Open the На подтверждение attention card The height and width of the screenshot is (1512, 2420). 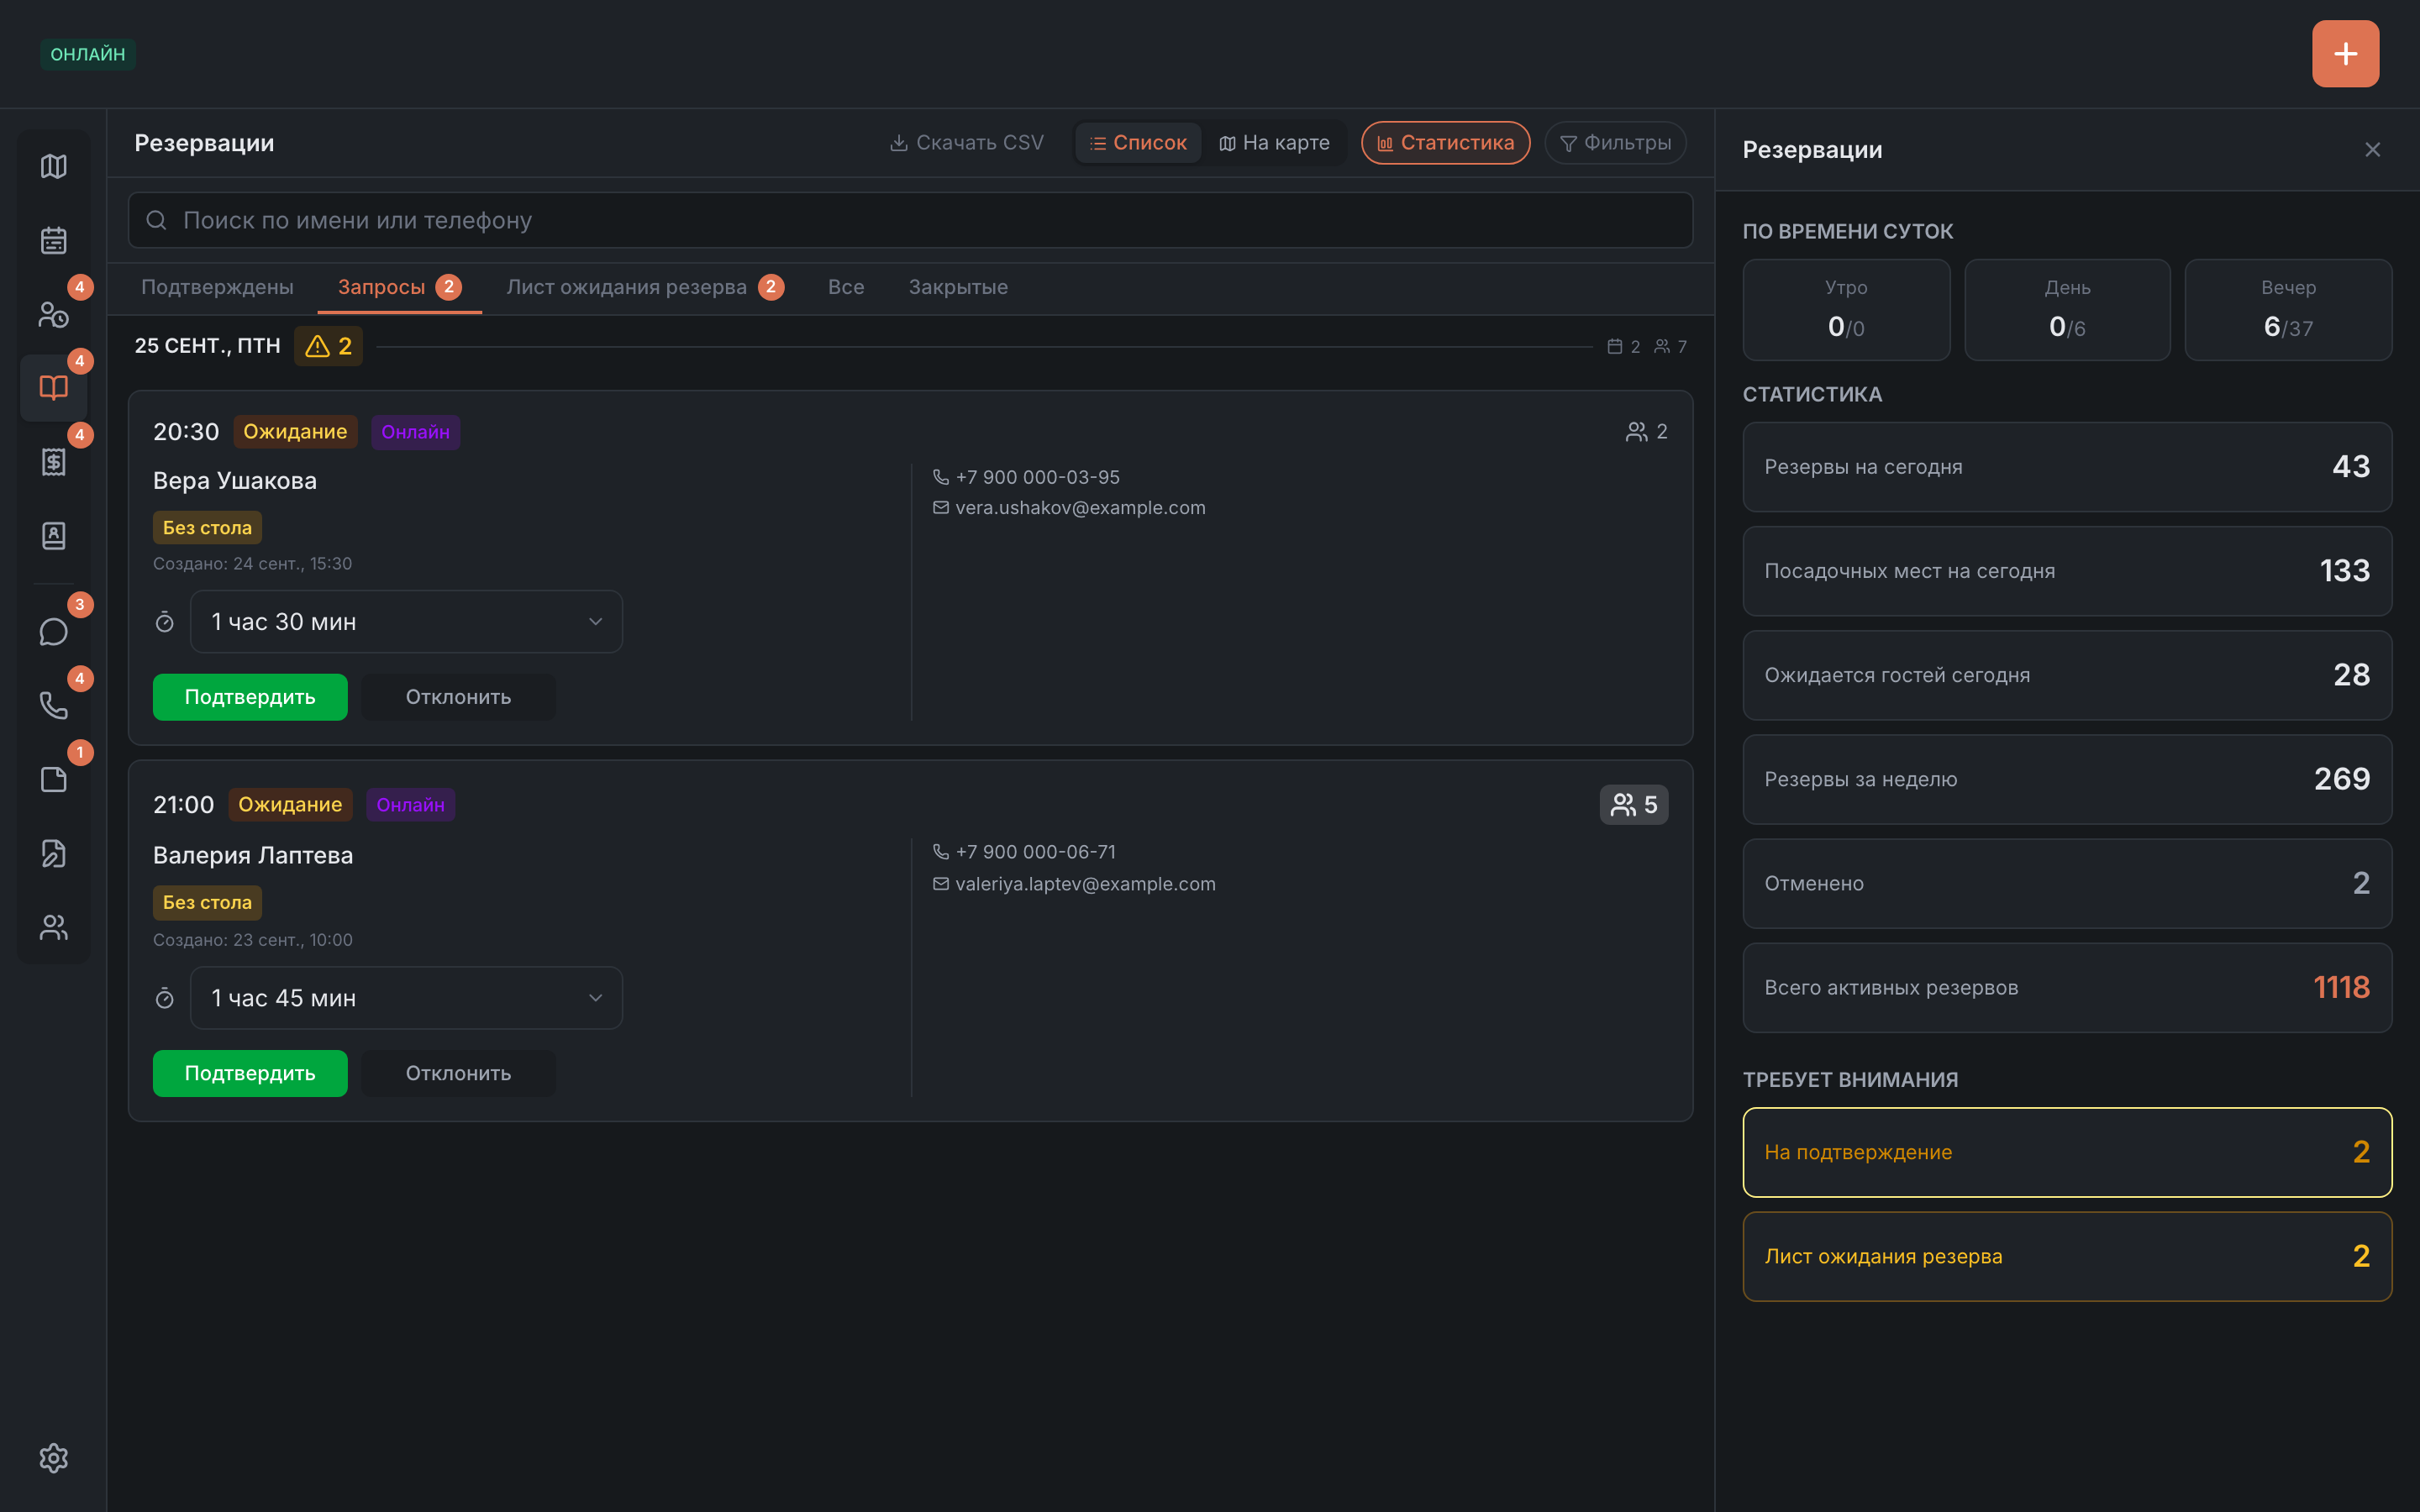tap(2067, 1152)
